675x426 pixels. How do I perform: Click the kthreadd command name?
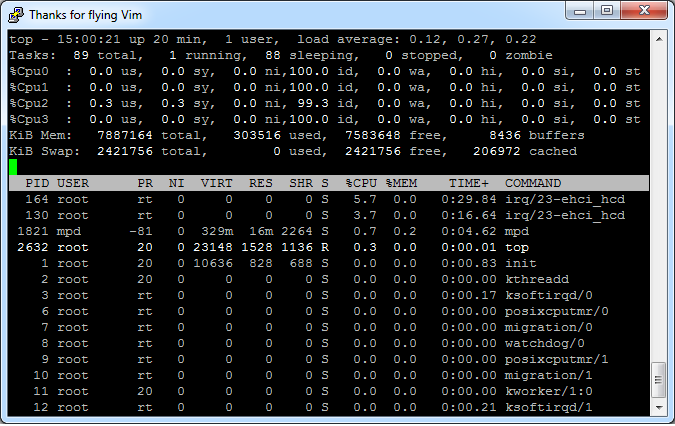click(x=537, y=279)
